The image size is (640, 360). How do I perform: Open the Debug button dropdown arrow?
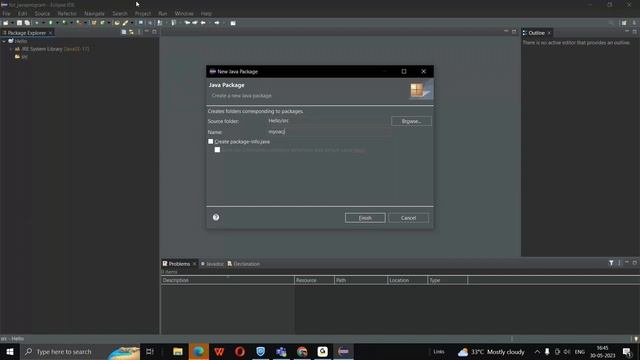click(x=44, y=23)
